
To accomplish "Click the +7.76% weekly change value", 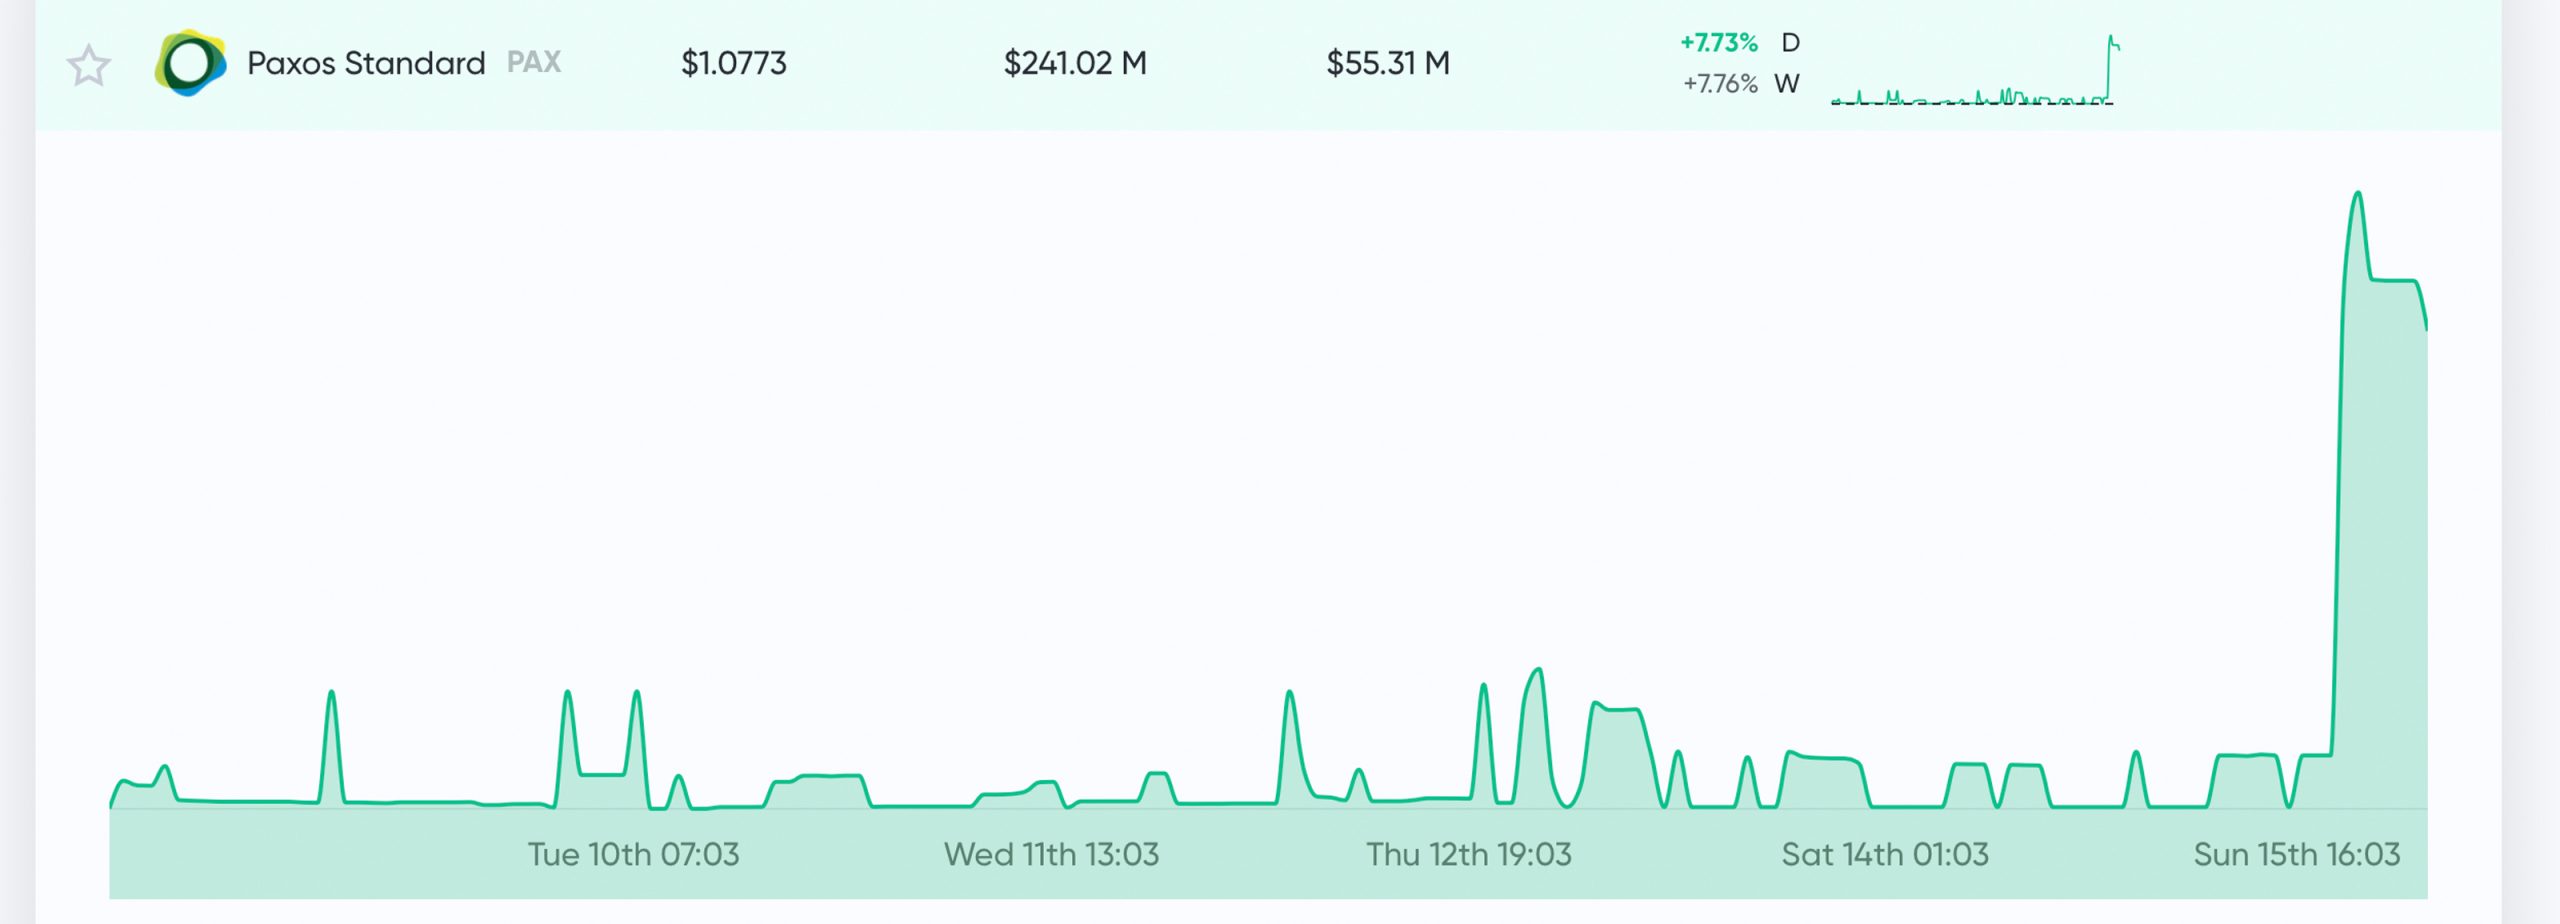I will [x=1720, y=84].
